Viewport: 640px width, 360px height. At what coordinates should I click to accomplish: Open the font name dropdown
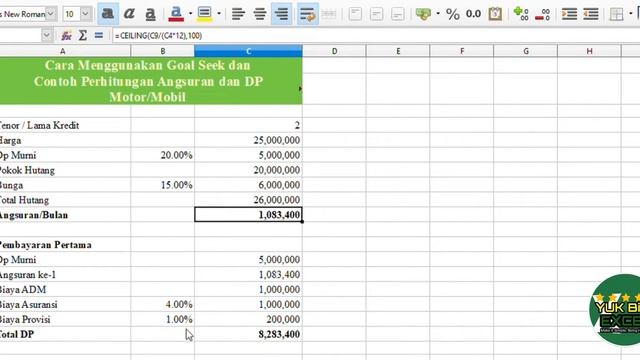pos(51,14)
